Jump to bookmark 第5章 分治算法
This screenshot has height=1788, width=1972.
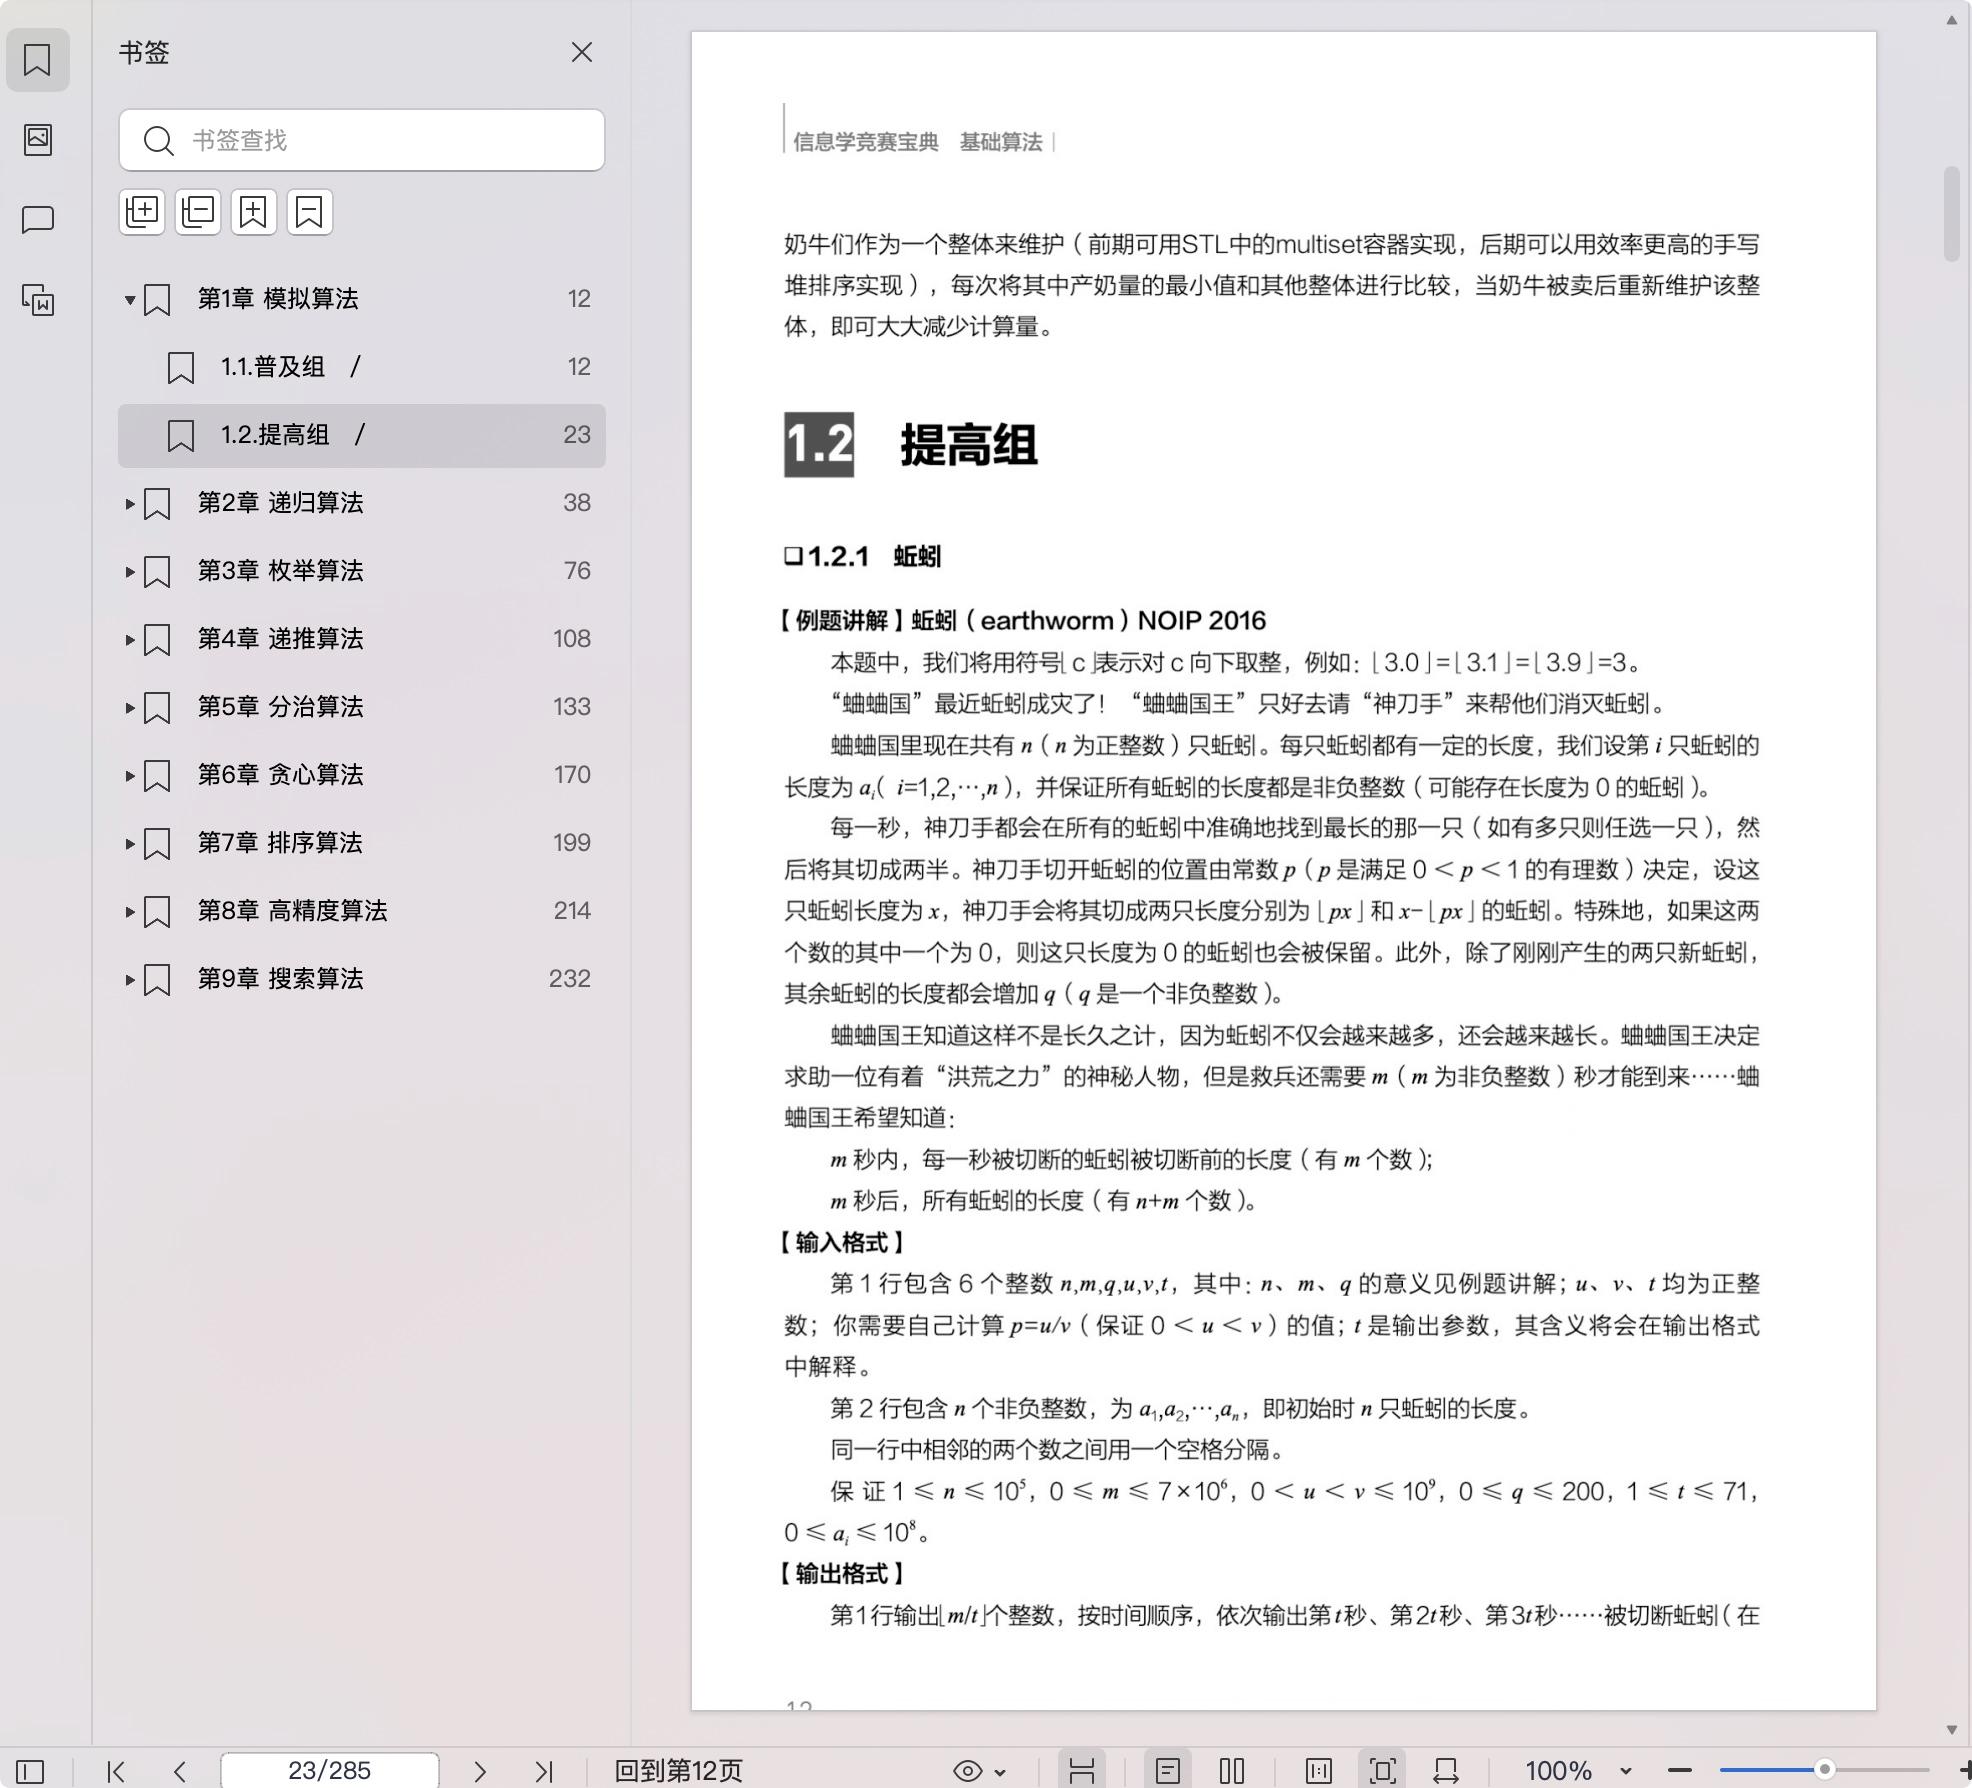tap(280, 707)
